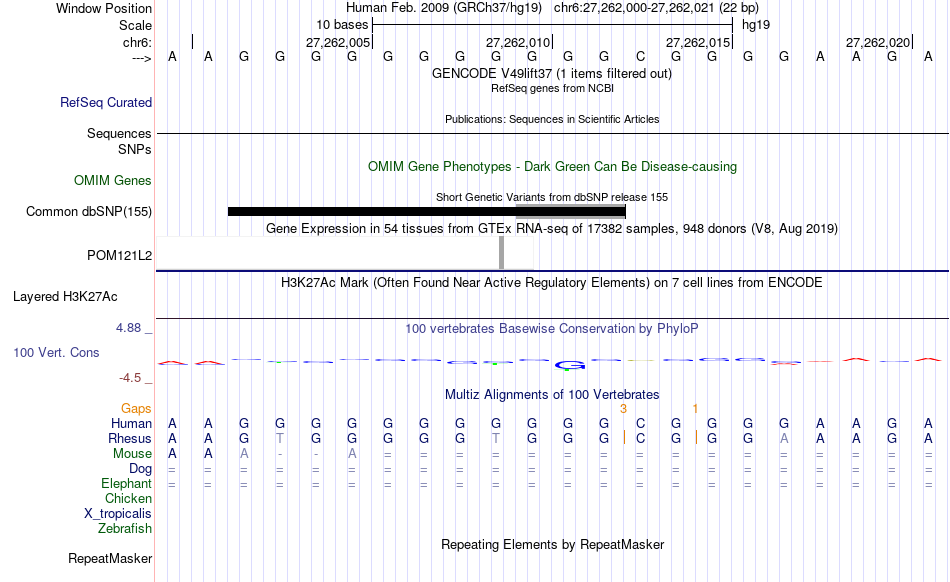The height and width of the screenshot is (582, 950).
Task: Click the gray dbSNP variant bar
Action: pyautogui.click(x=570, y=211)
